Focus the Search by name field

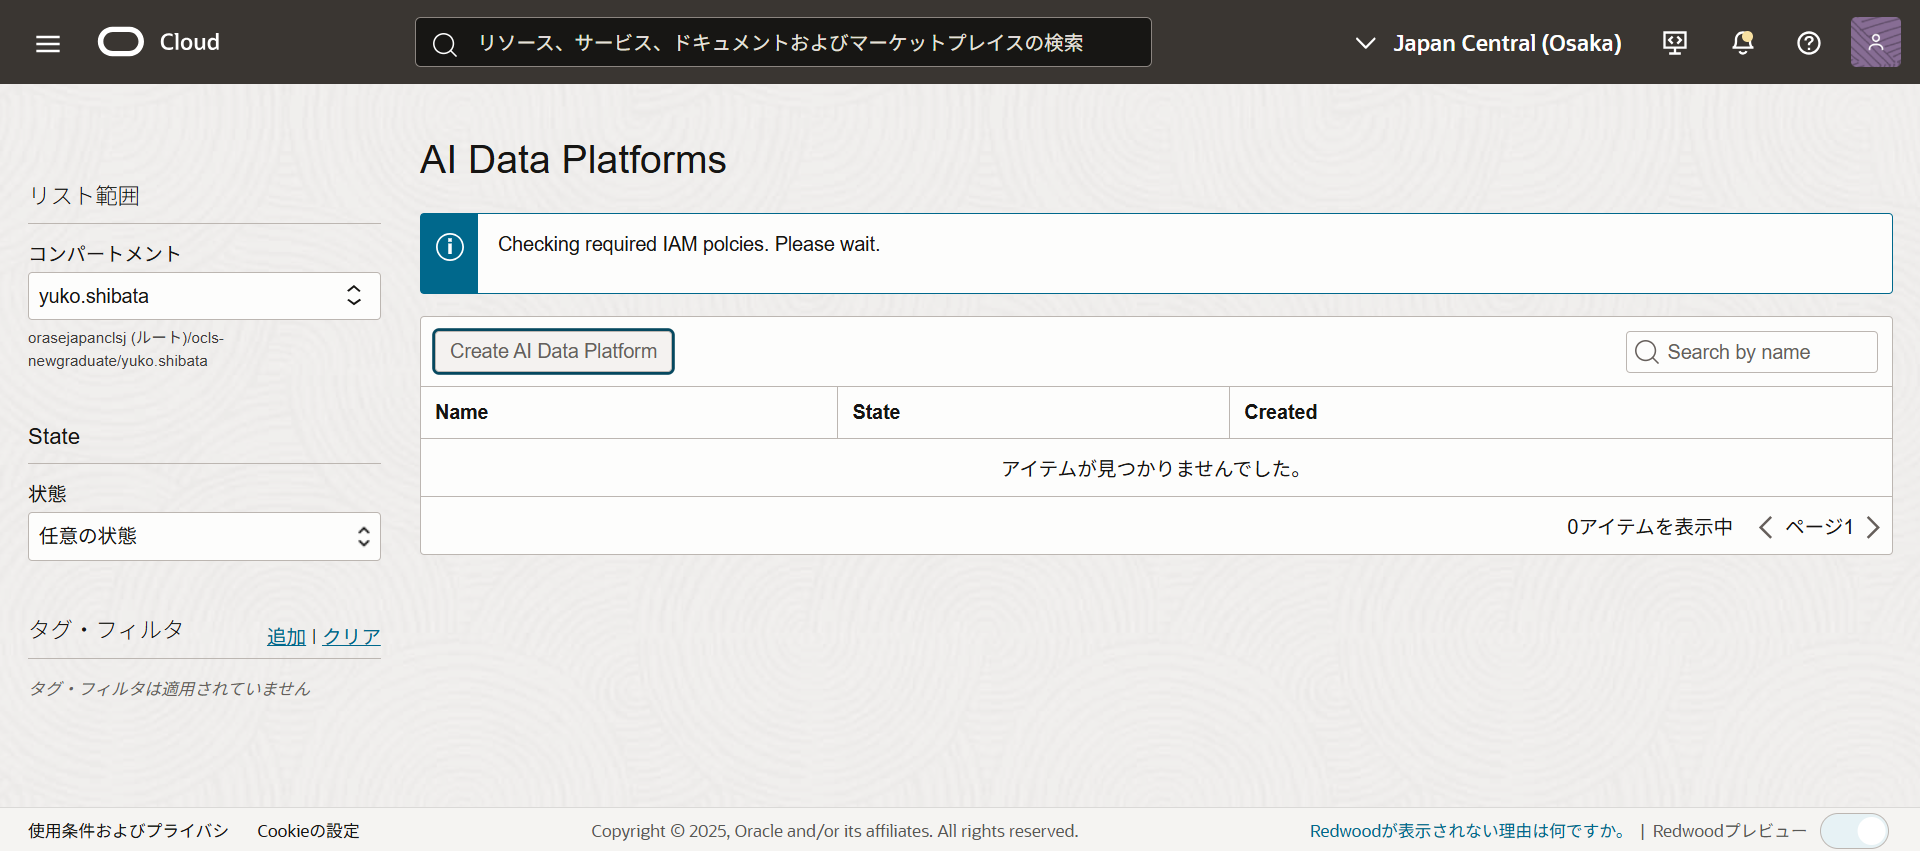pos(1751,352)
